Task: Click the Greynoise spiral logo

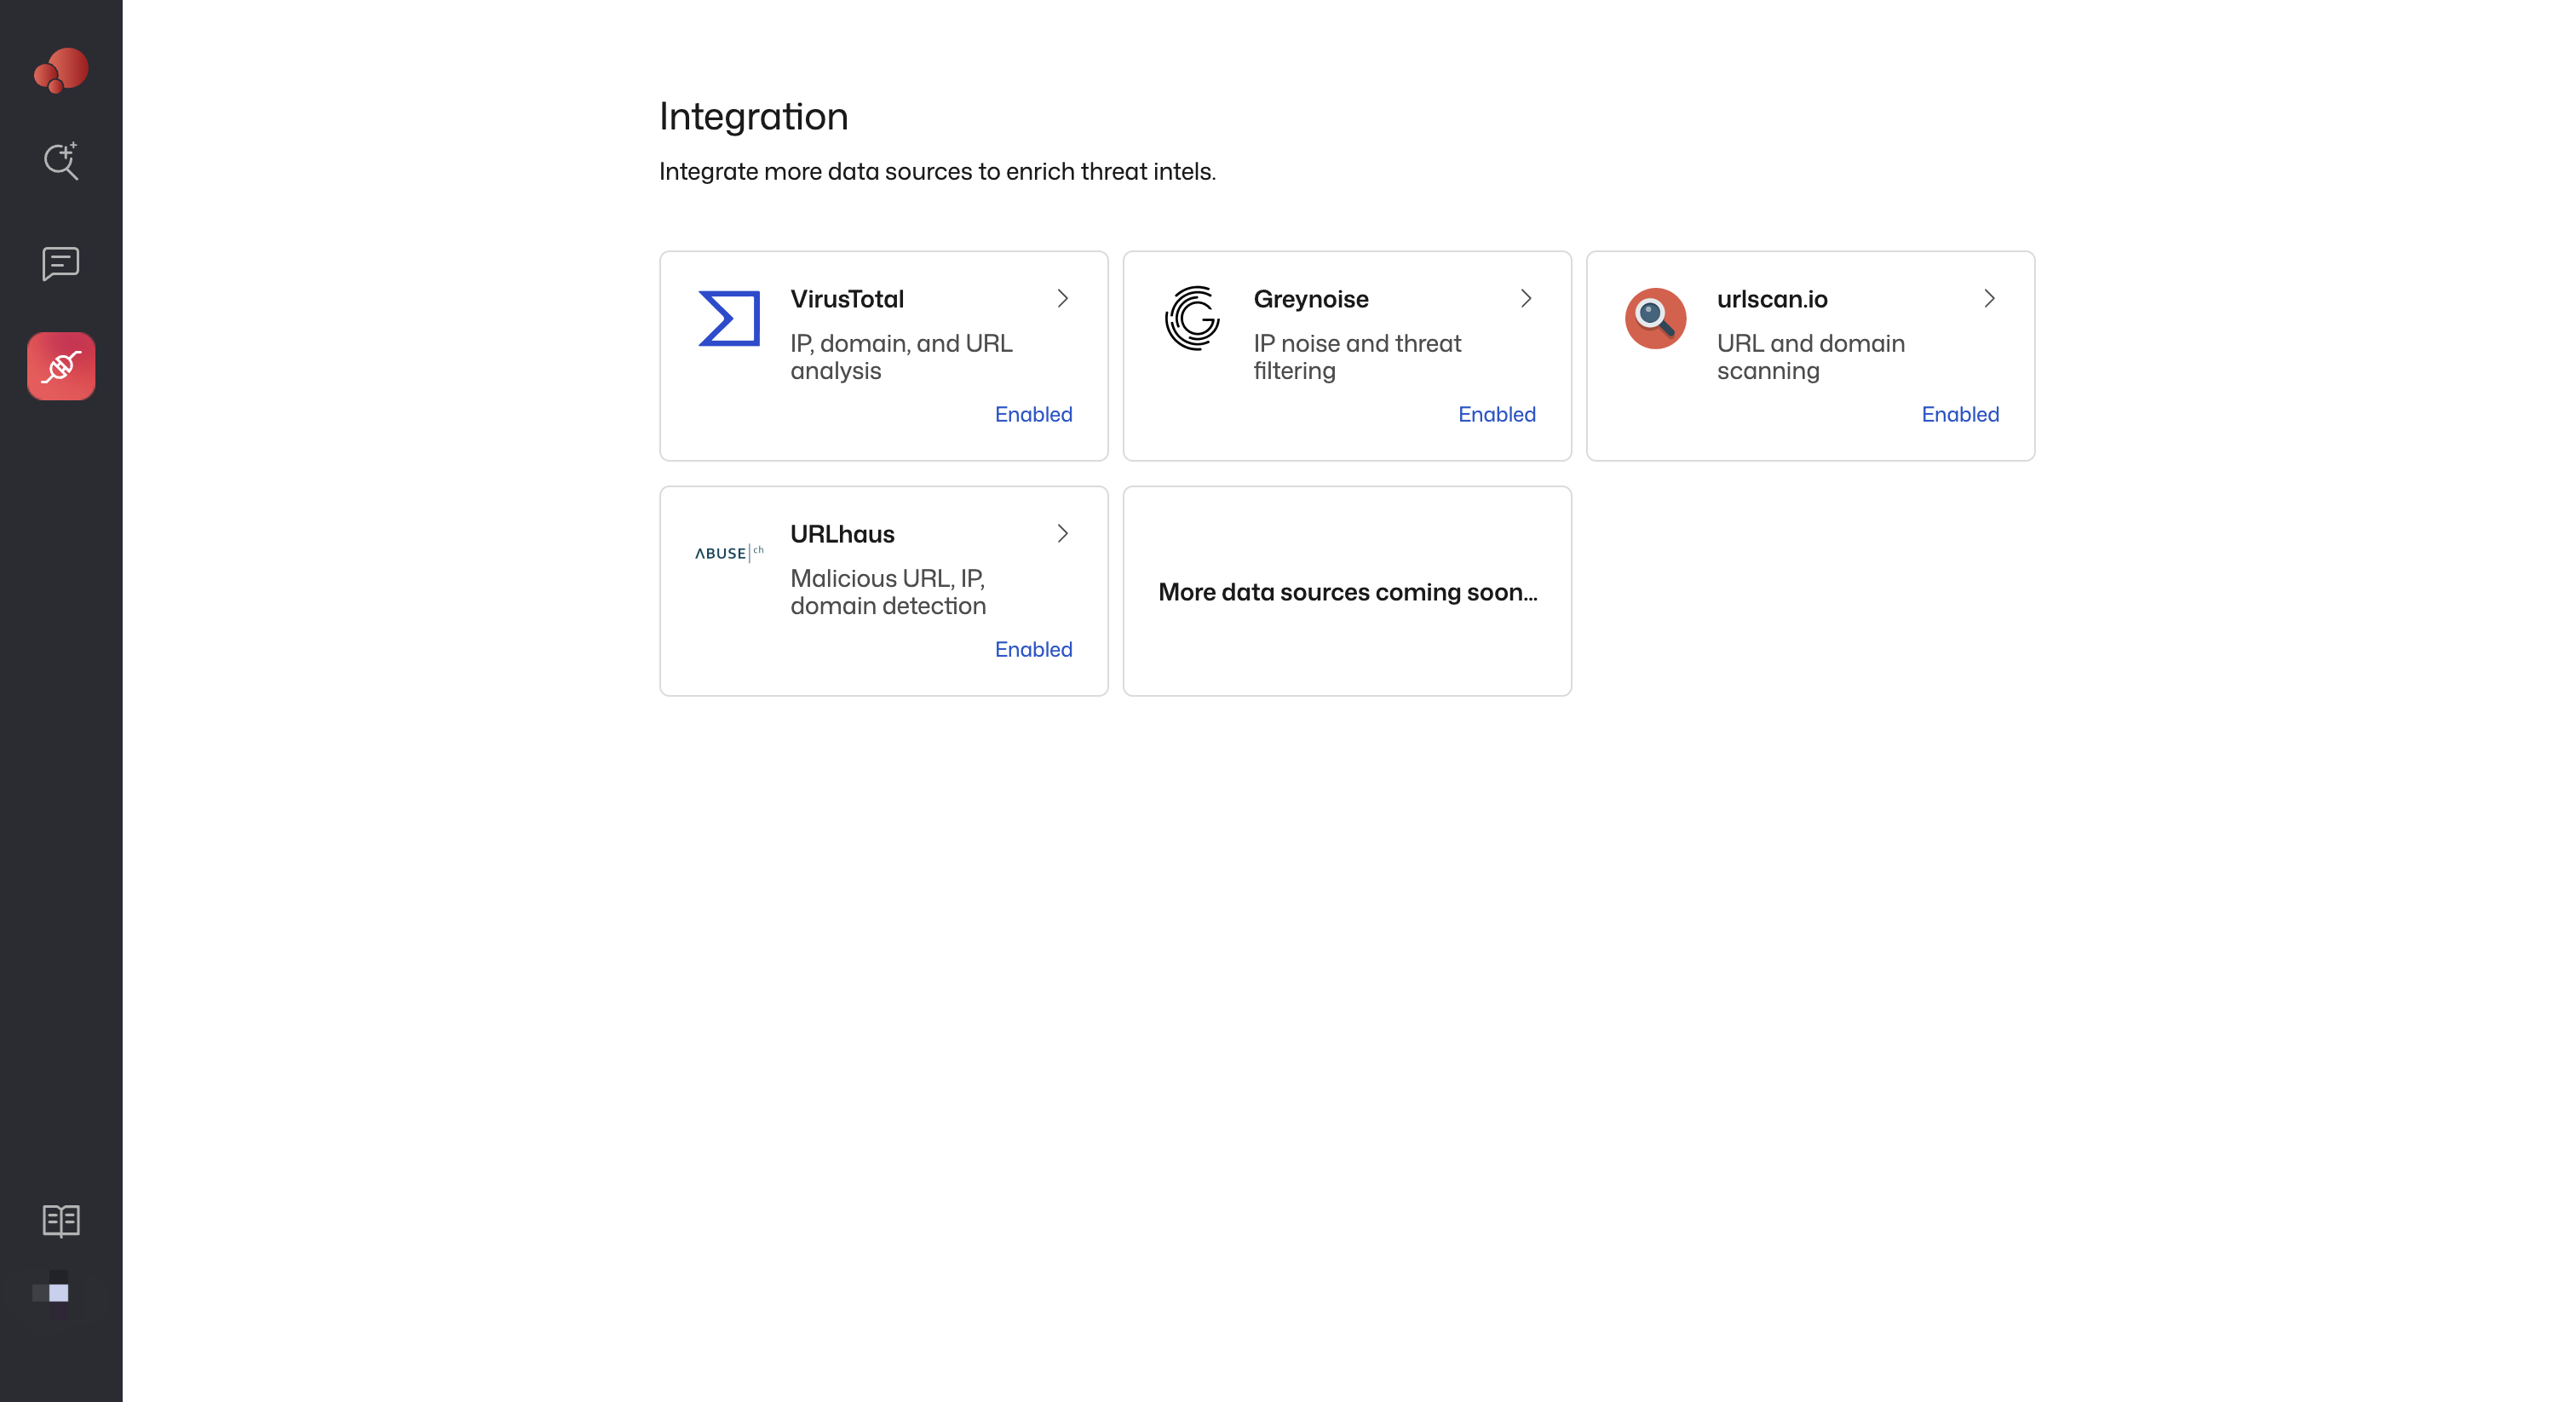Action: 1192,318
